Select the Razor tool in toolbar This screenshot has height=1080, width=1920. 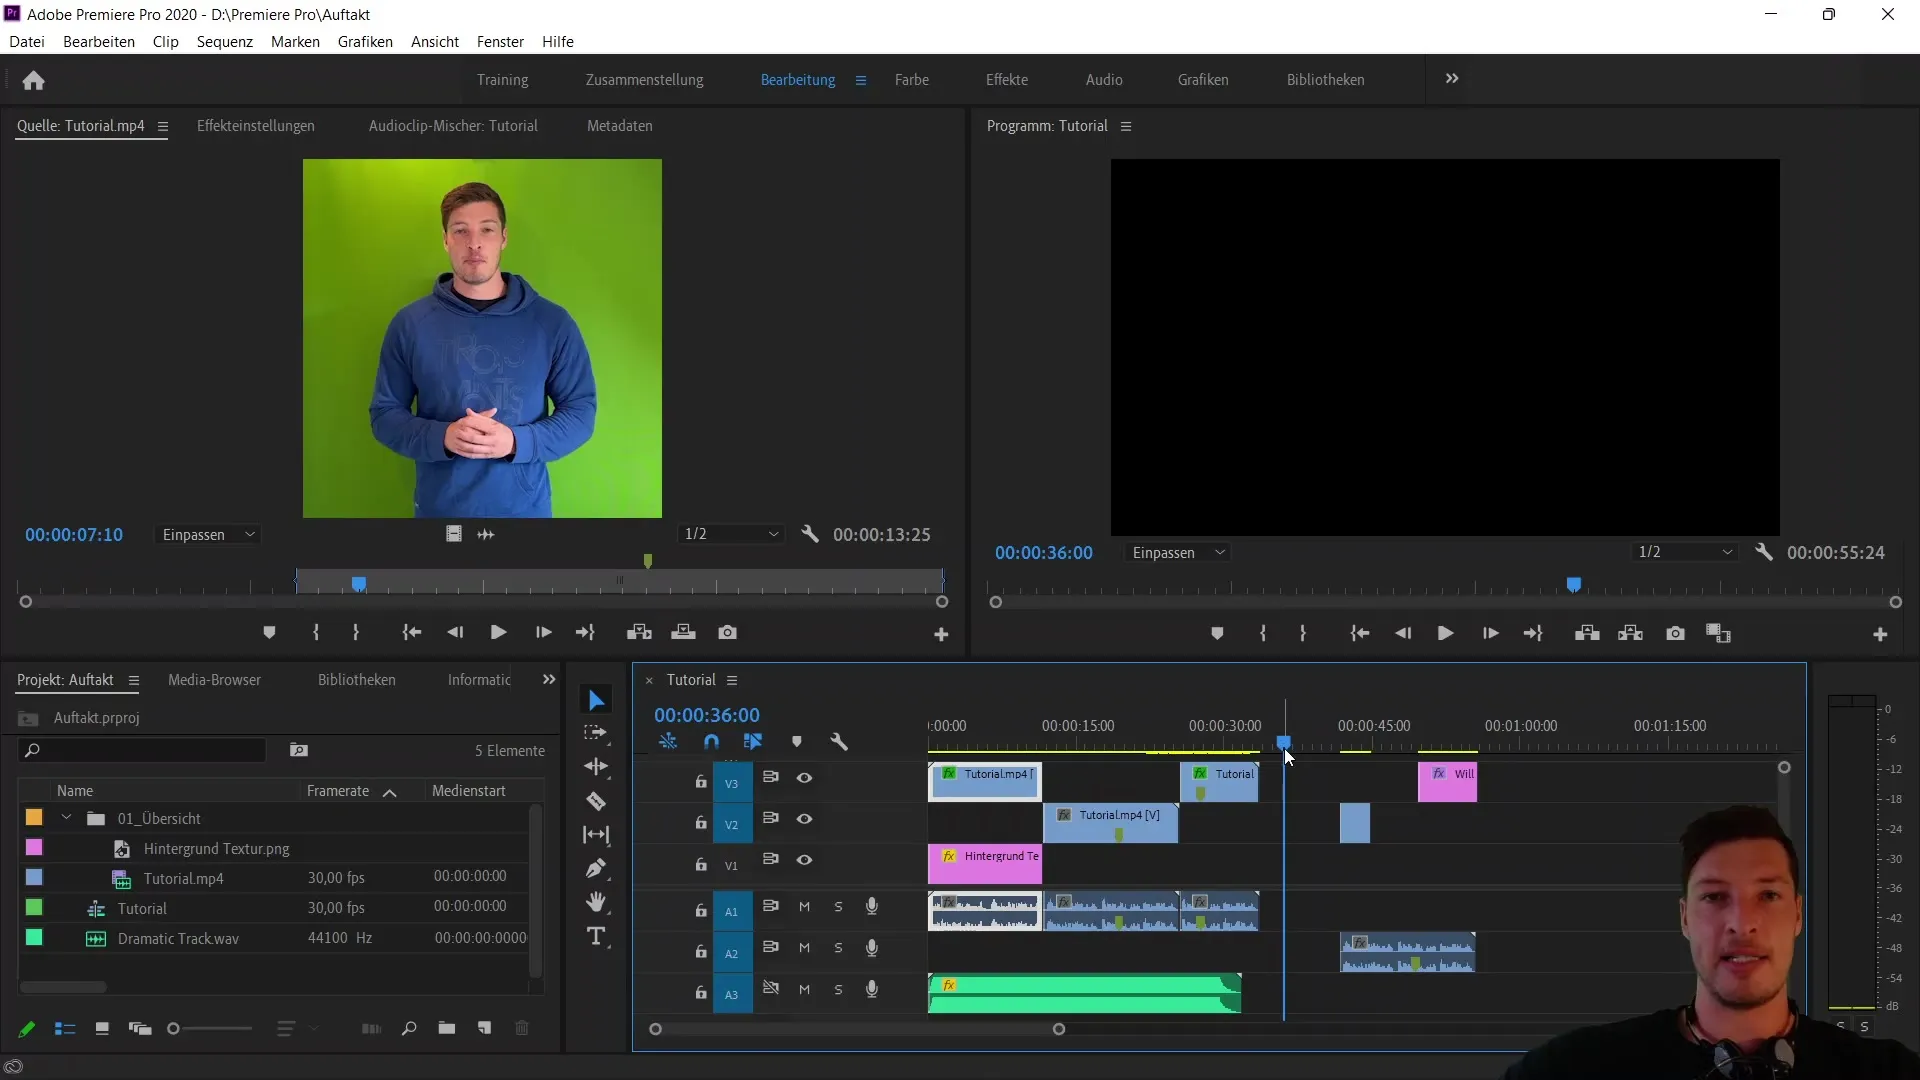596,801
